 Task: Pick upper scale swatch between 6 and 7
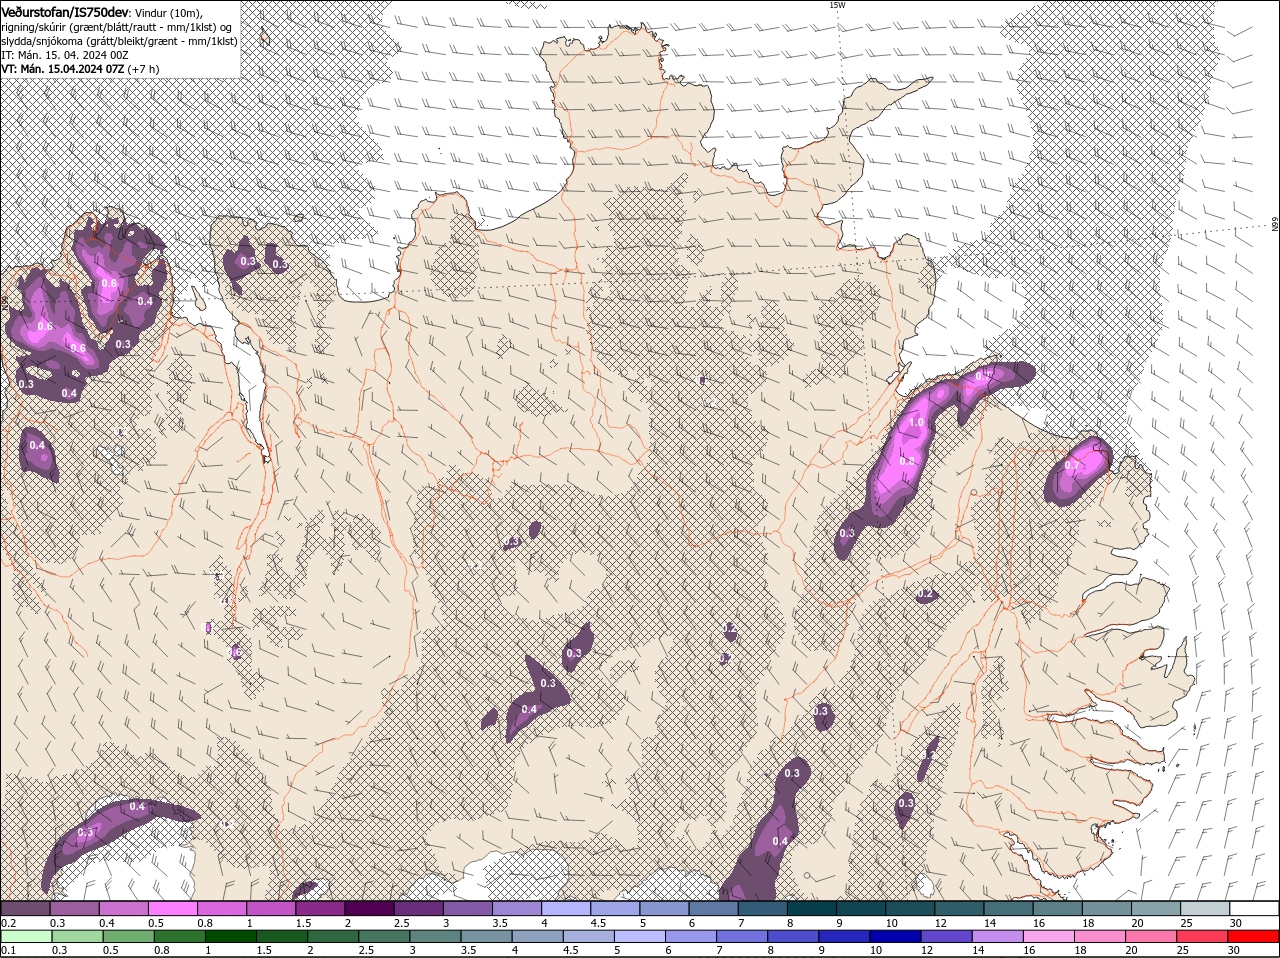pos(713,908)
